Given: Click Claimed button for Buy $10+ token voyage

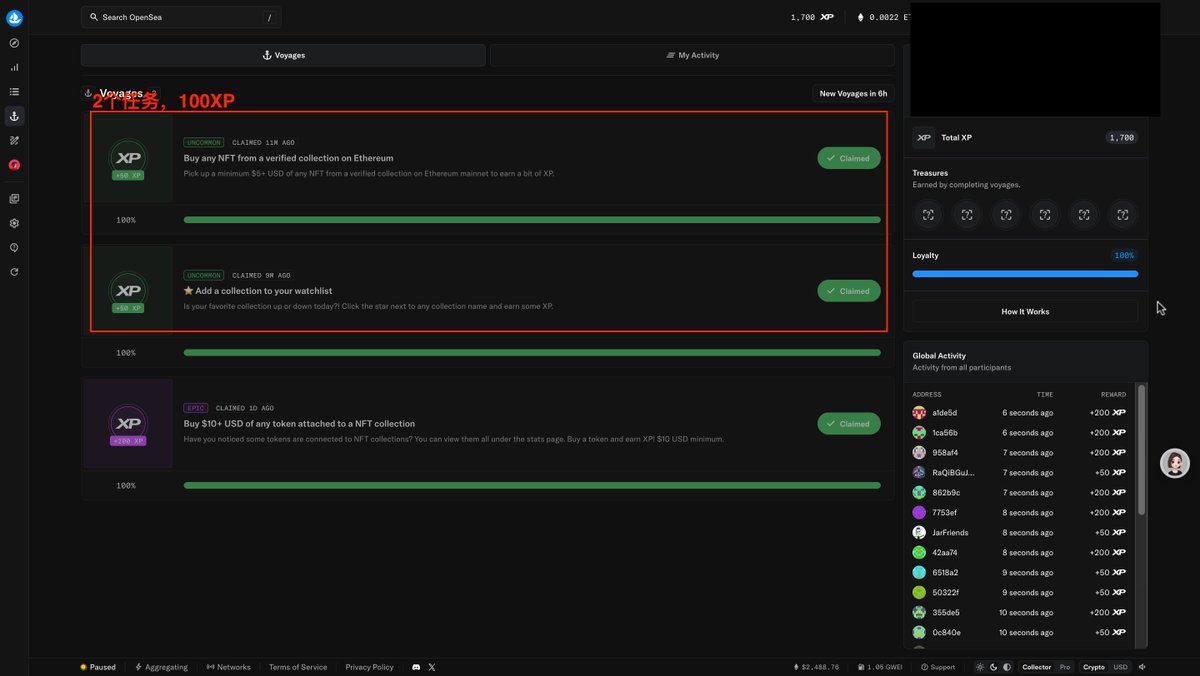Looking at the screenshot, I should (849, 424).
